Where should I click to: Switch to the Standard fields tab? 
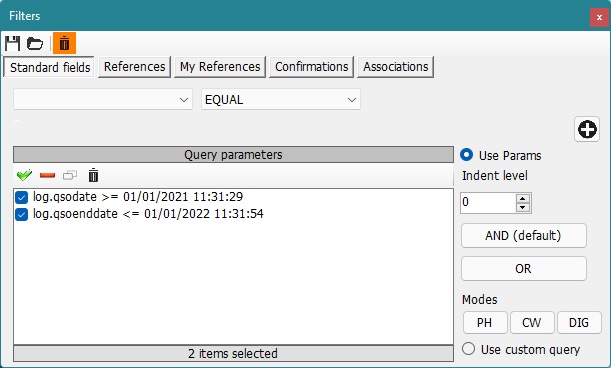point(50,67)
